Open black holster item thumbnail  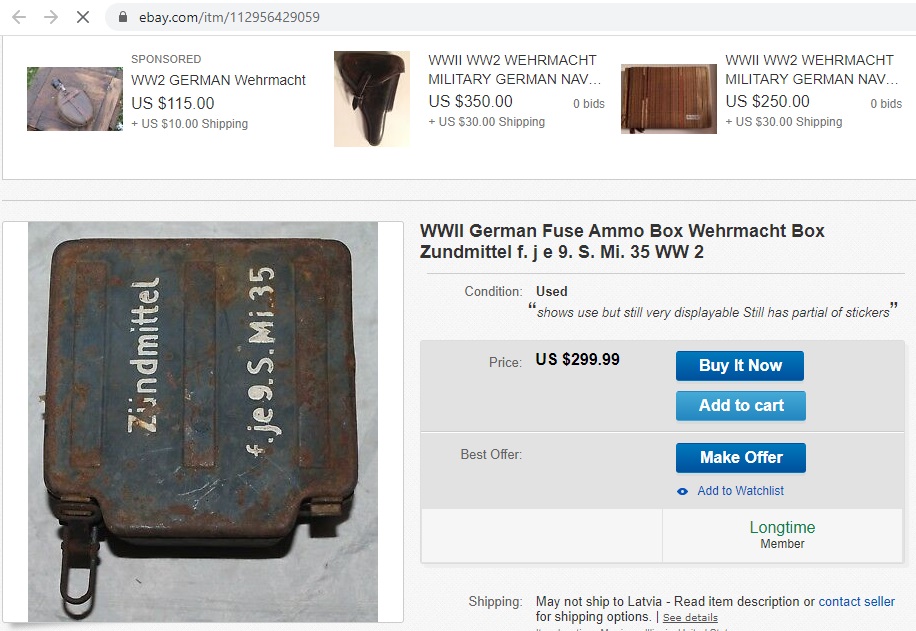pos(372,99)
